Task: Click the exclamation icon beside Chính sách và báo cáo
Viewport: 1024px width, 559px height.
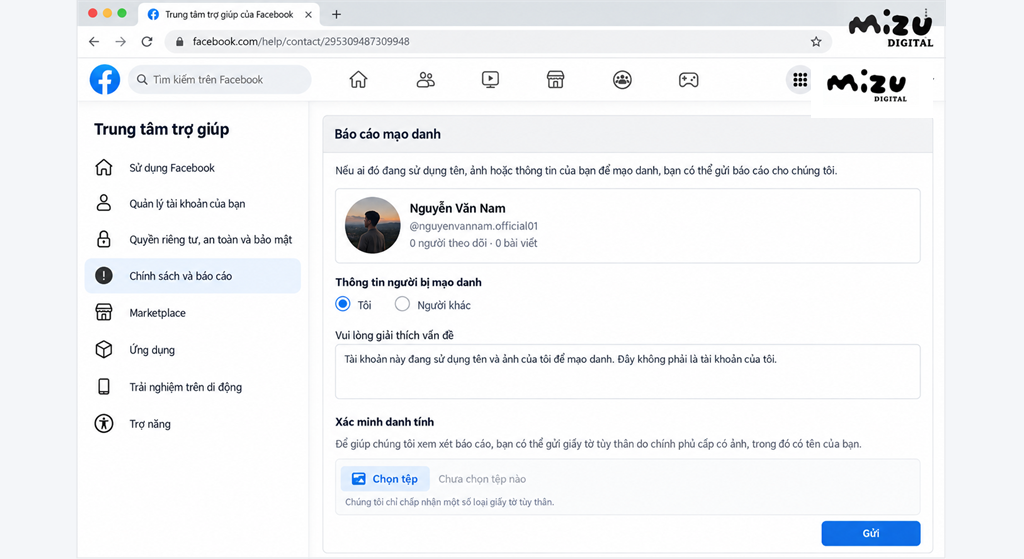Action: point(104,276)
